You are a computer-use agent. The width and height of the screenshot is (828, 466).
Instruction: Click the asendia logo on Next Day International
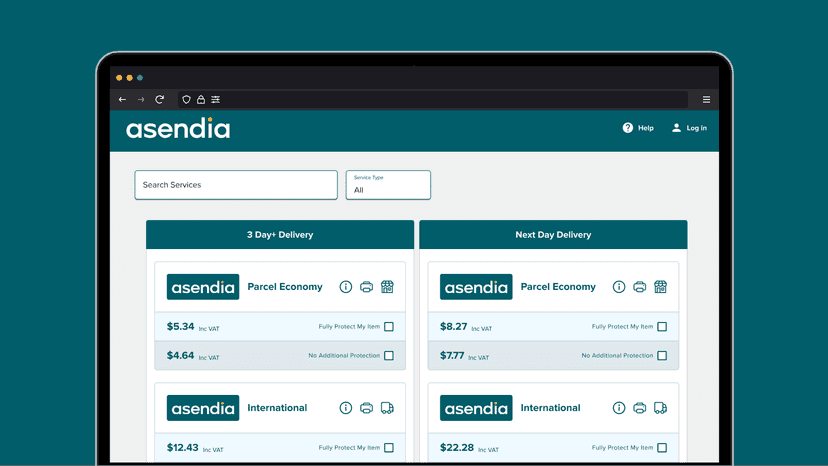476,408
